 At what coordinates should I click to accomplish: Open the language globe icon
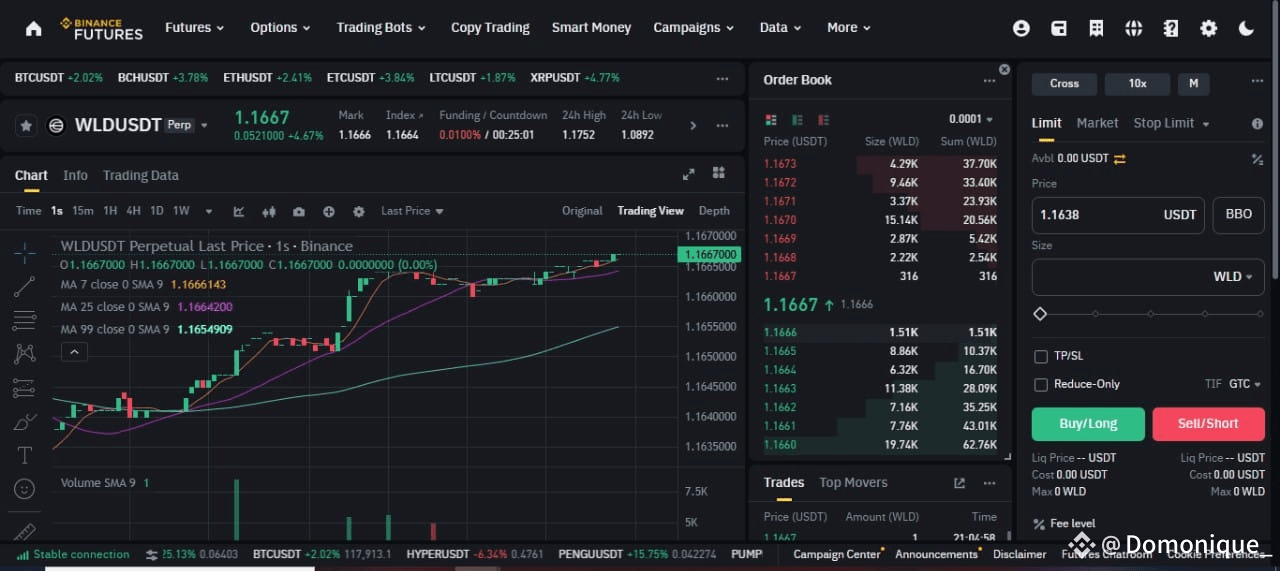[1133, 28]
